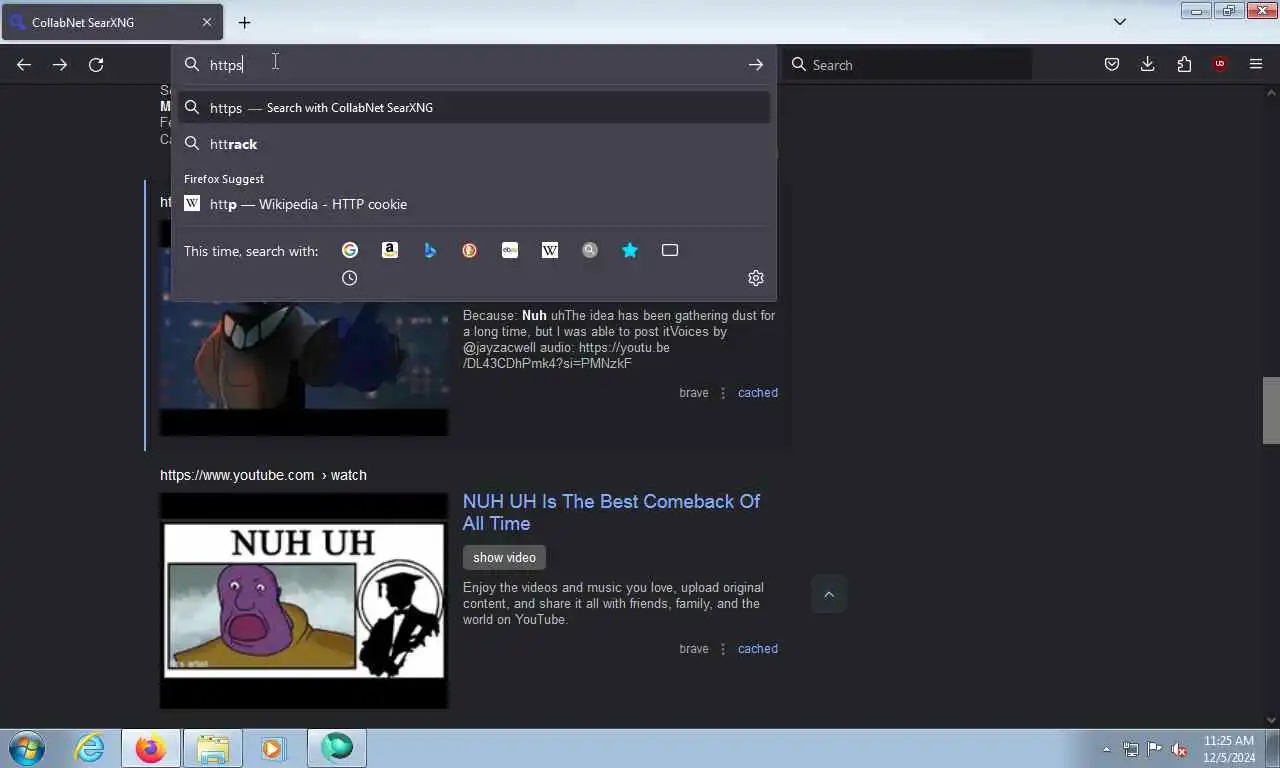
Task: Search this time with DuckDuckGo
Action: [x=470, y=250]
